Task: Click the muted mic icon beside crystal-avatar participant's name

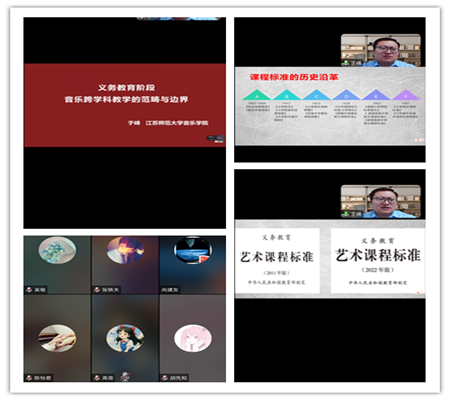Action: (29, 290)
